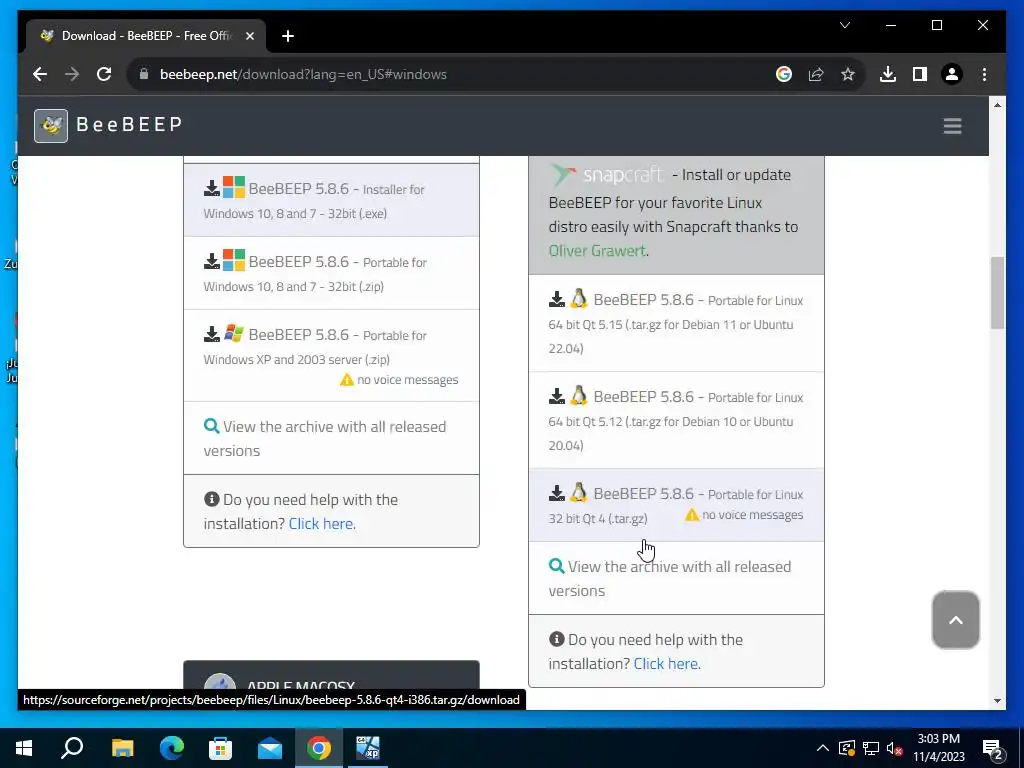Click page scrollbar down arrow
Screen dimensions: 1024x768
click(997, 701)
